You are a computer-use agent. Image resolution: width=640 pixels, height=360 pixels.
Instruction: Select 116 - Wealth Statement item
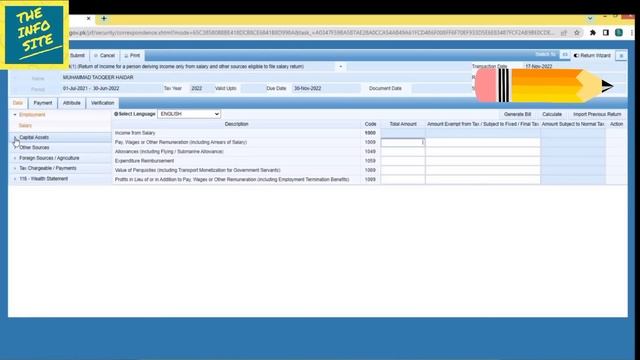44,179
